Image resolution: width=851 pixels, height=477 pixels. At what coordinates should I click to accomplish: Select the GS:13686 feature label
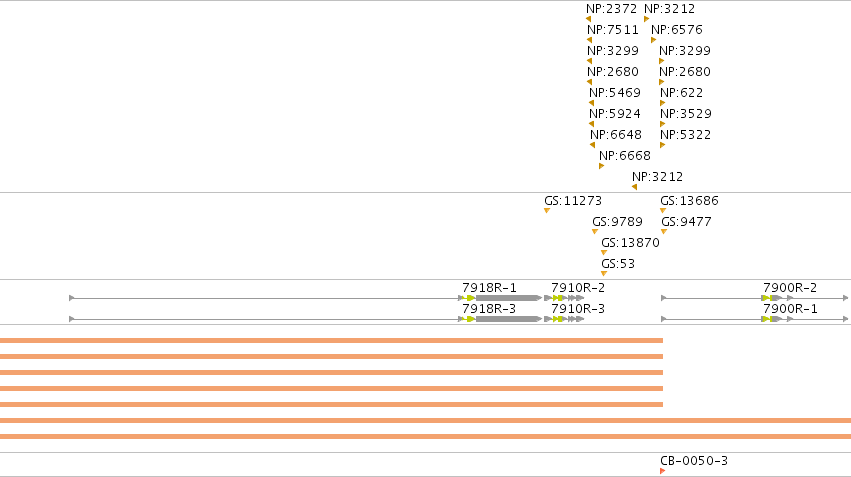pos(689,201)
